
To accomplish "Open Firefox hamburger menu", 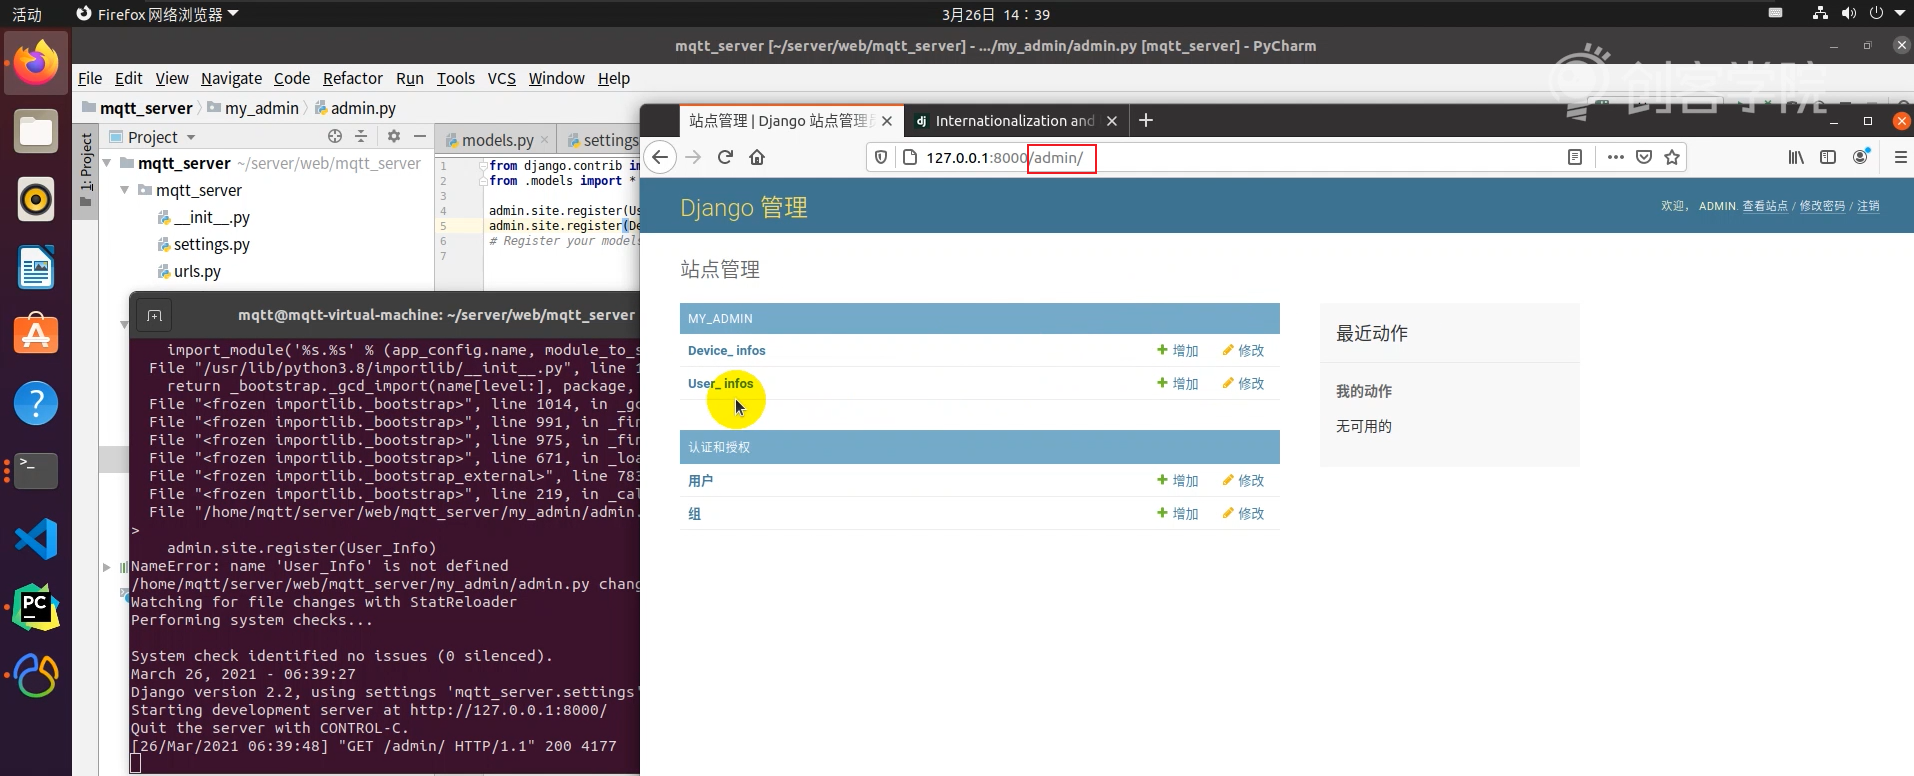I will [1901, 157].
